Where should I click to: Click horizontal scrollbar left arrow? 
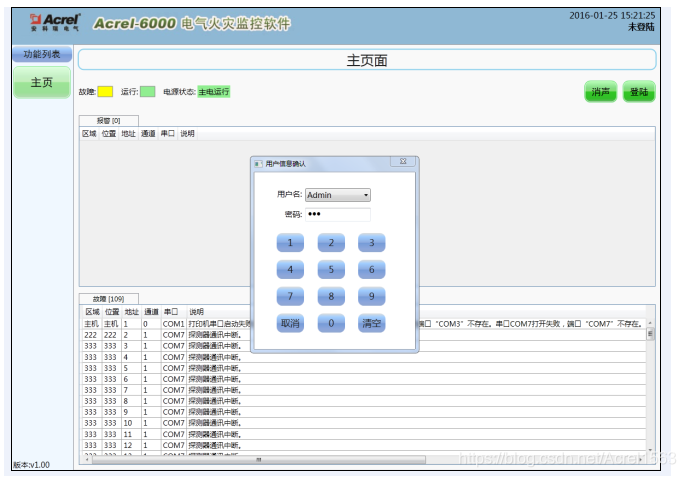(87, 459)
